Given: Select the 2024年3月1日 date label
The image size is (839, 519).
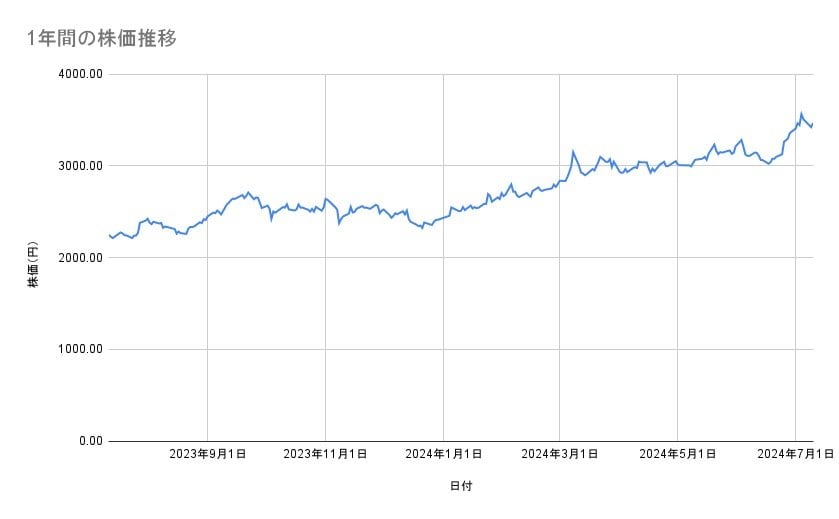Looking at the screenshot, I should [560, 454].
